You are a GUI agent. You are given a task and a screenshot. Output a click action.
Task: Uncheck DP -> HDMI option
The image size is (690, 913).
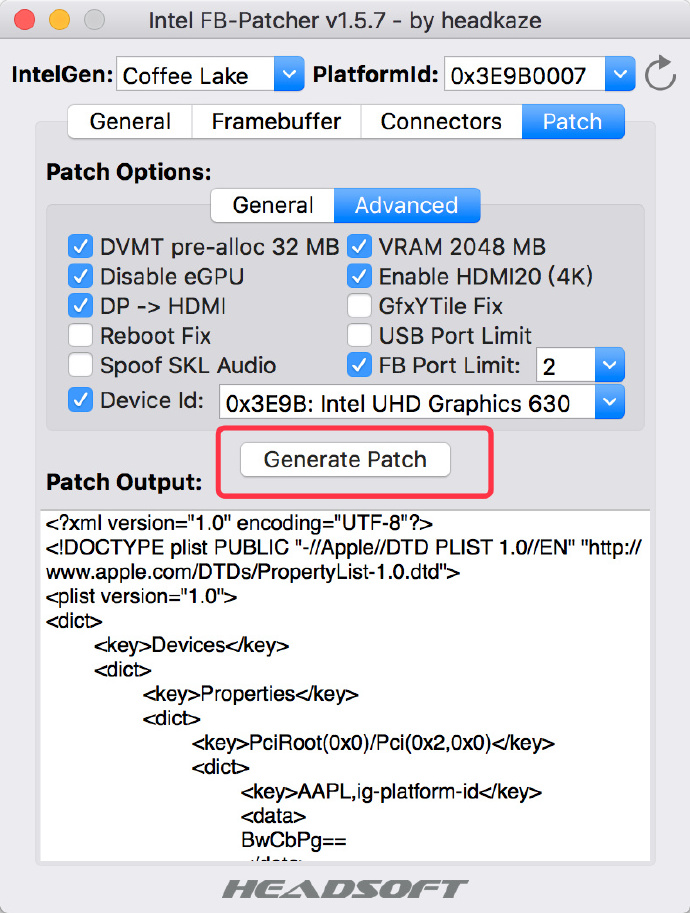pos(80,306)
